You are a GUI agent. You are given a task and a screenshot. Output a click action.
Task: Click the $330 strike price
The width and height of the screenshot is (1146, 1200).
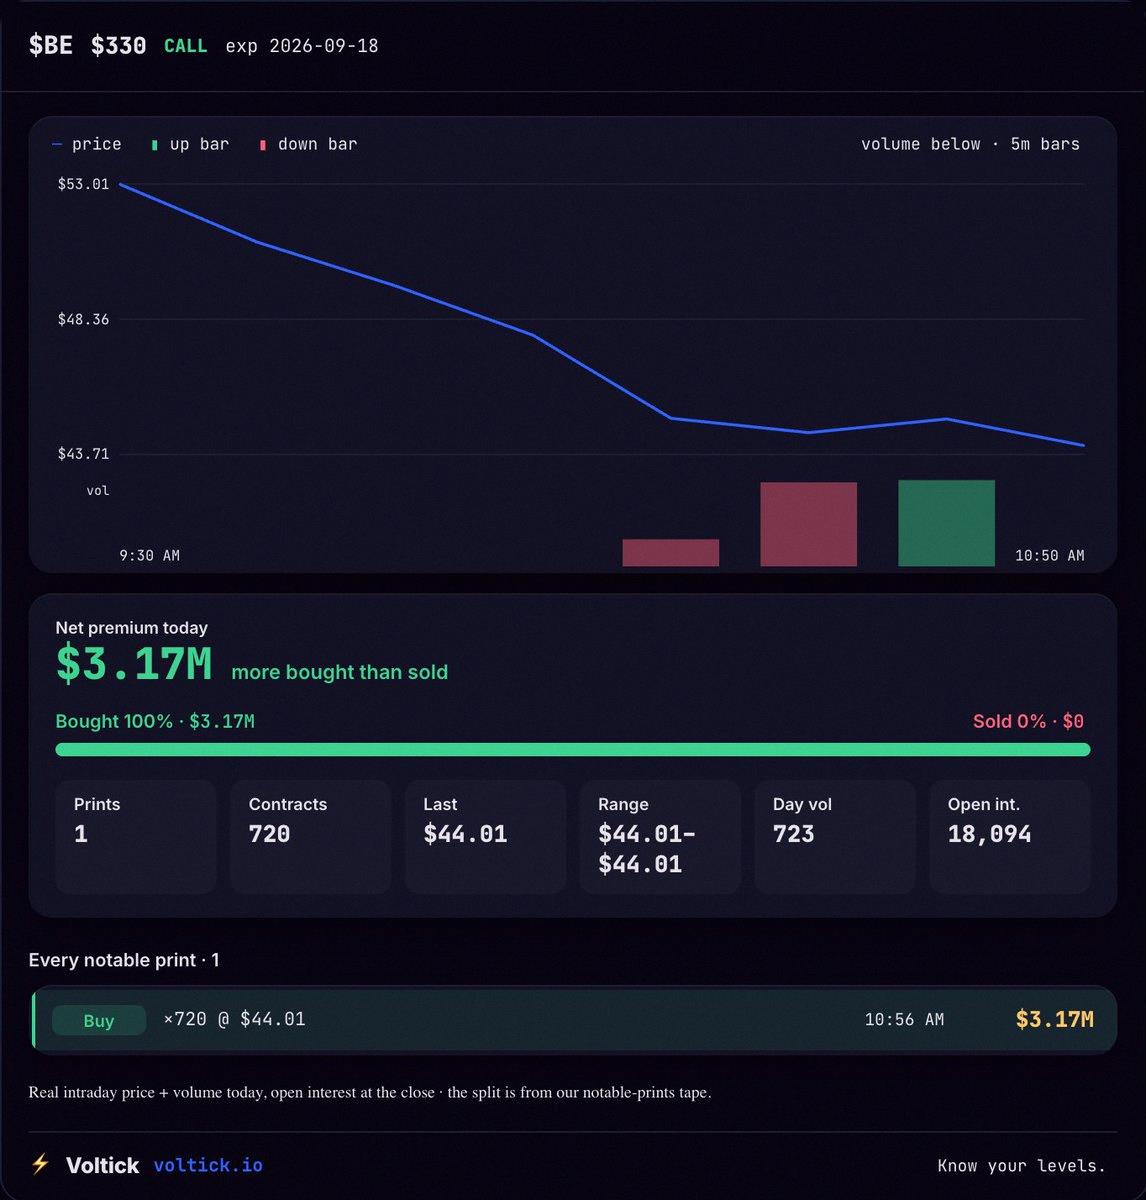[119, 46]
